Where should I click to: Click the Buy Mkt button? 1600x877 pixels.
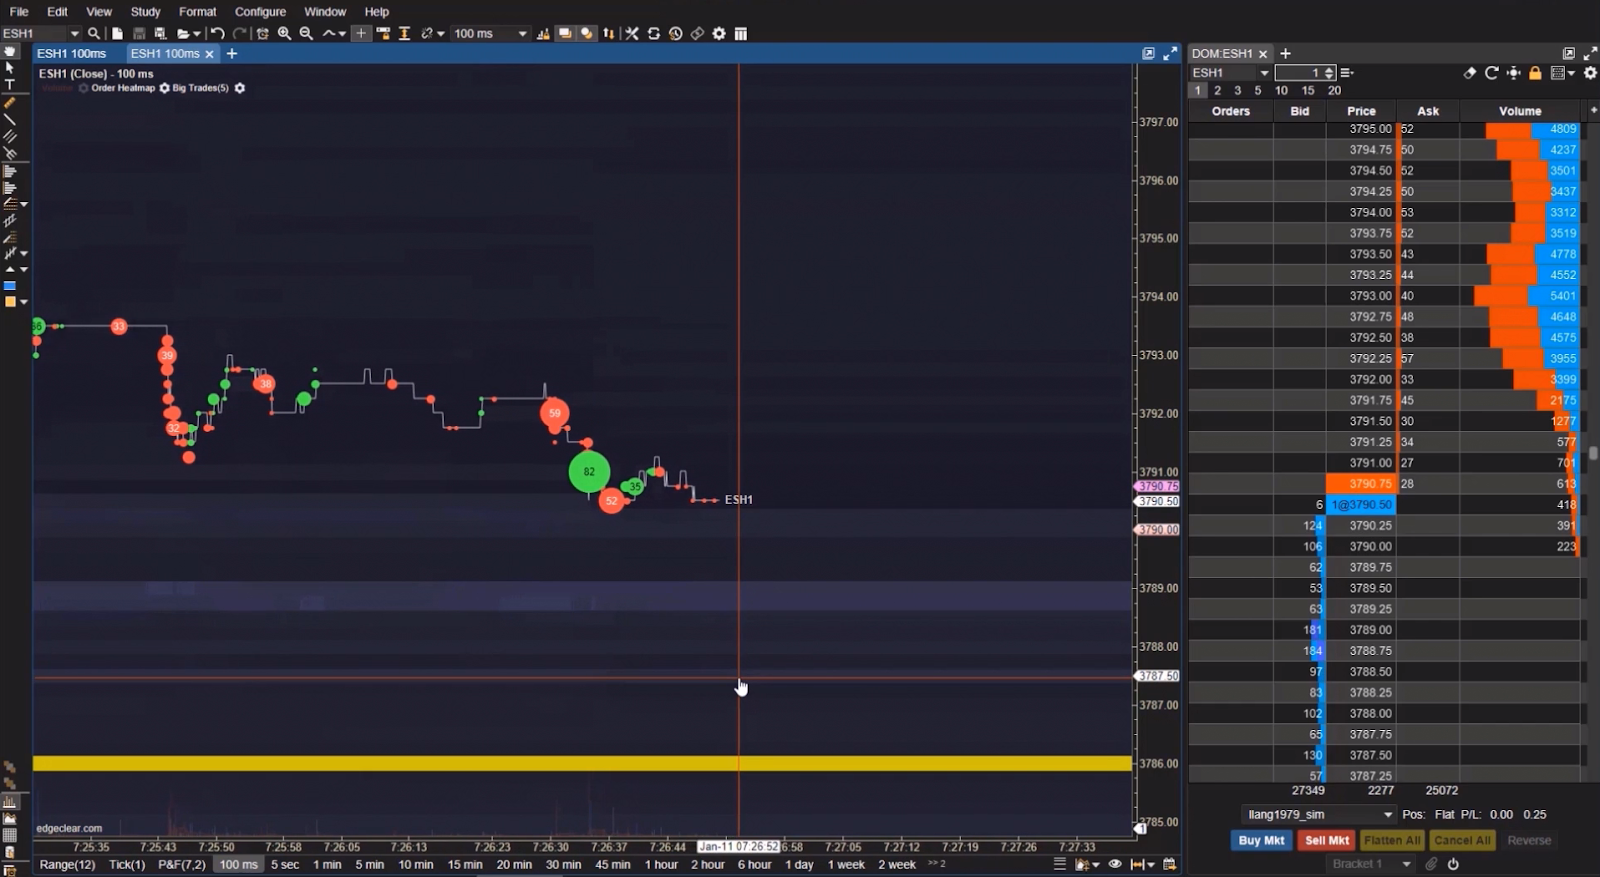[1261, 840]
